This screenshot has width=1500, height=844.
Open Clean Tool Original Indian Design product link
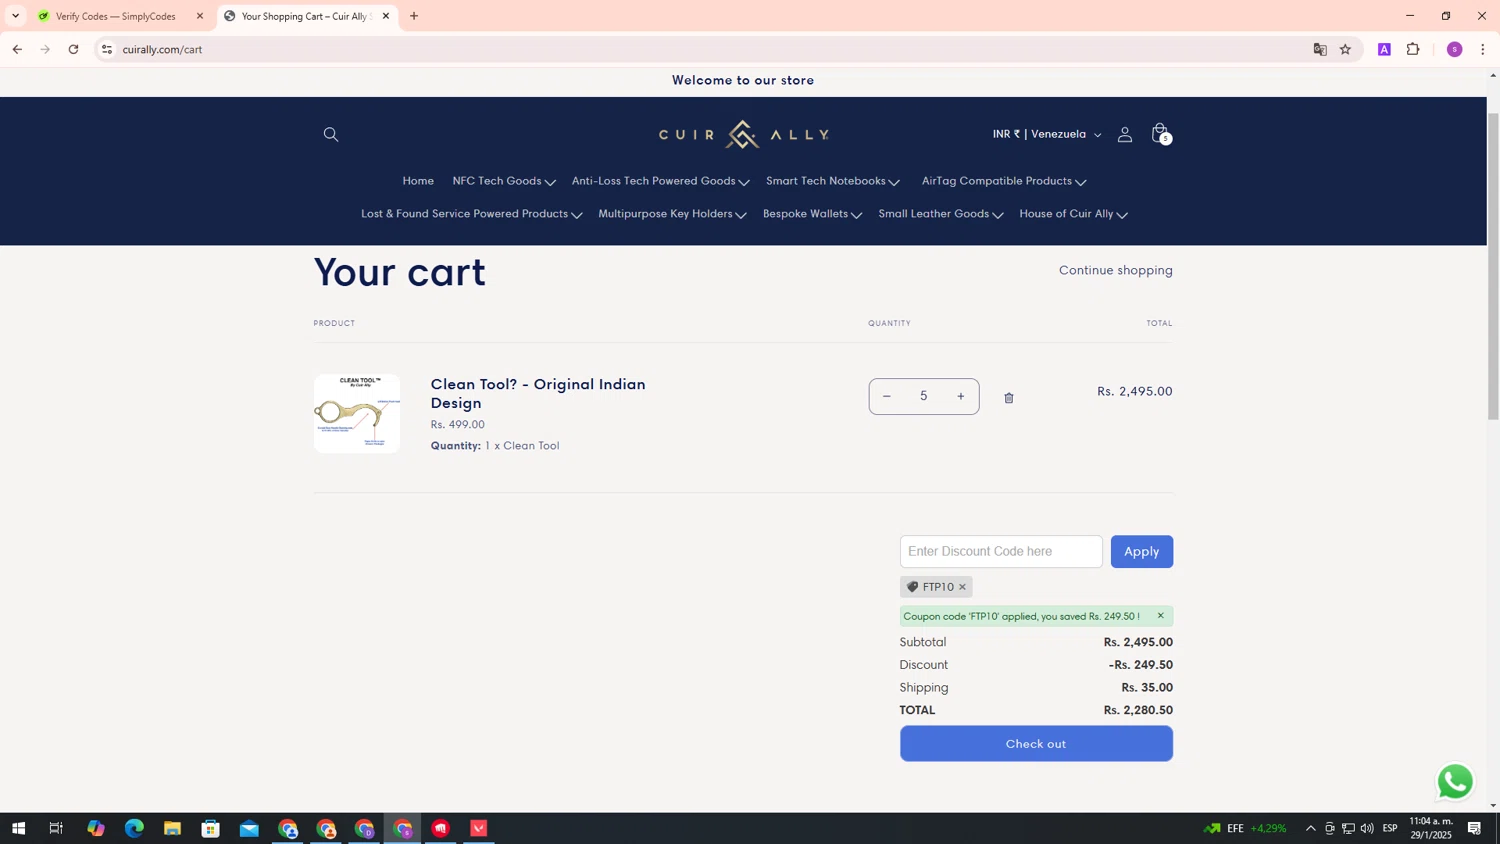click(x=538, y=393)
